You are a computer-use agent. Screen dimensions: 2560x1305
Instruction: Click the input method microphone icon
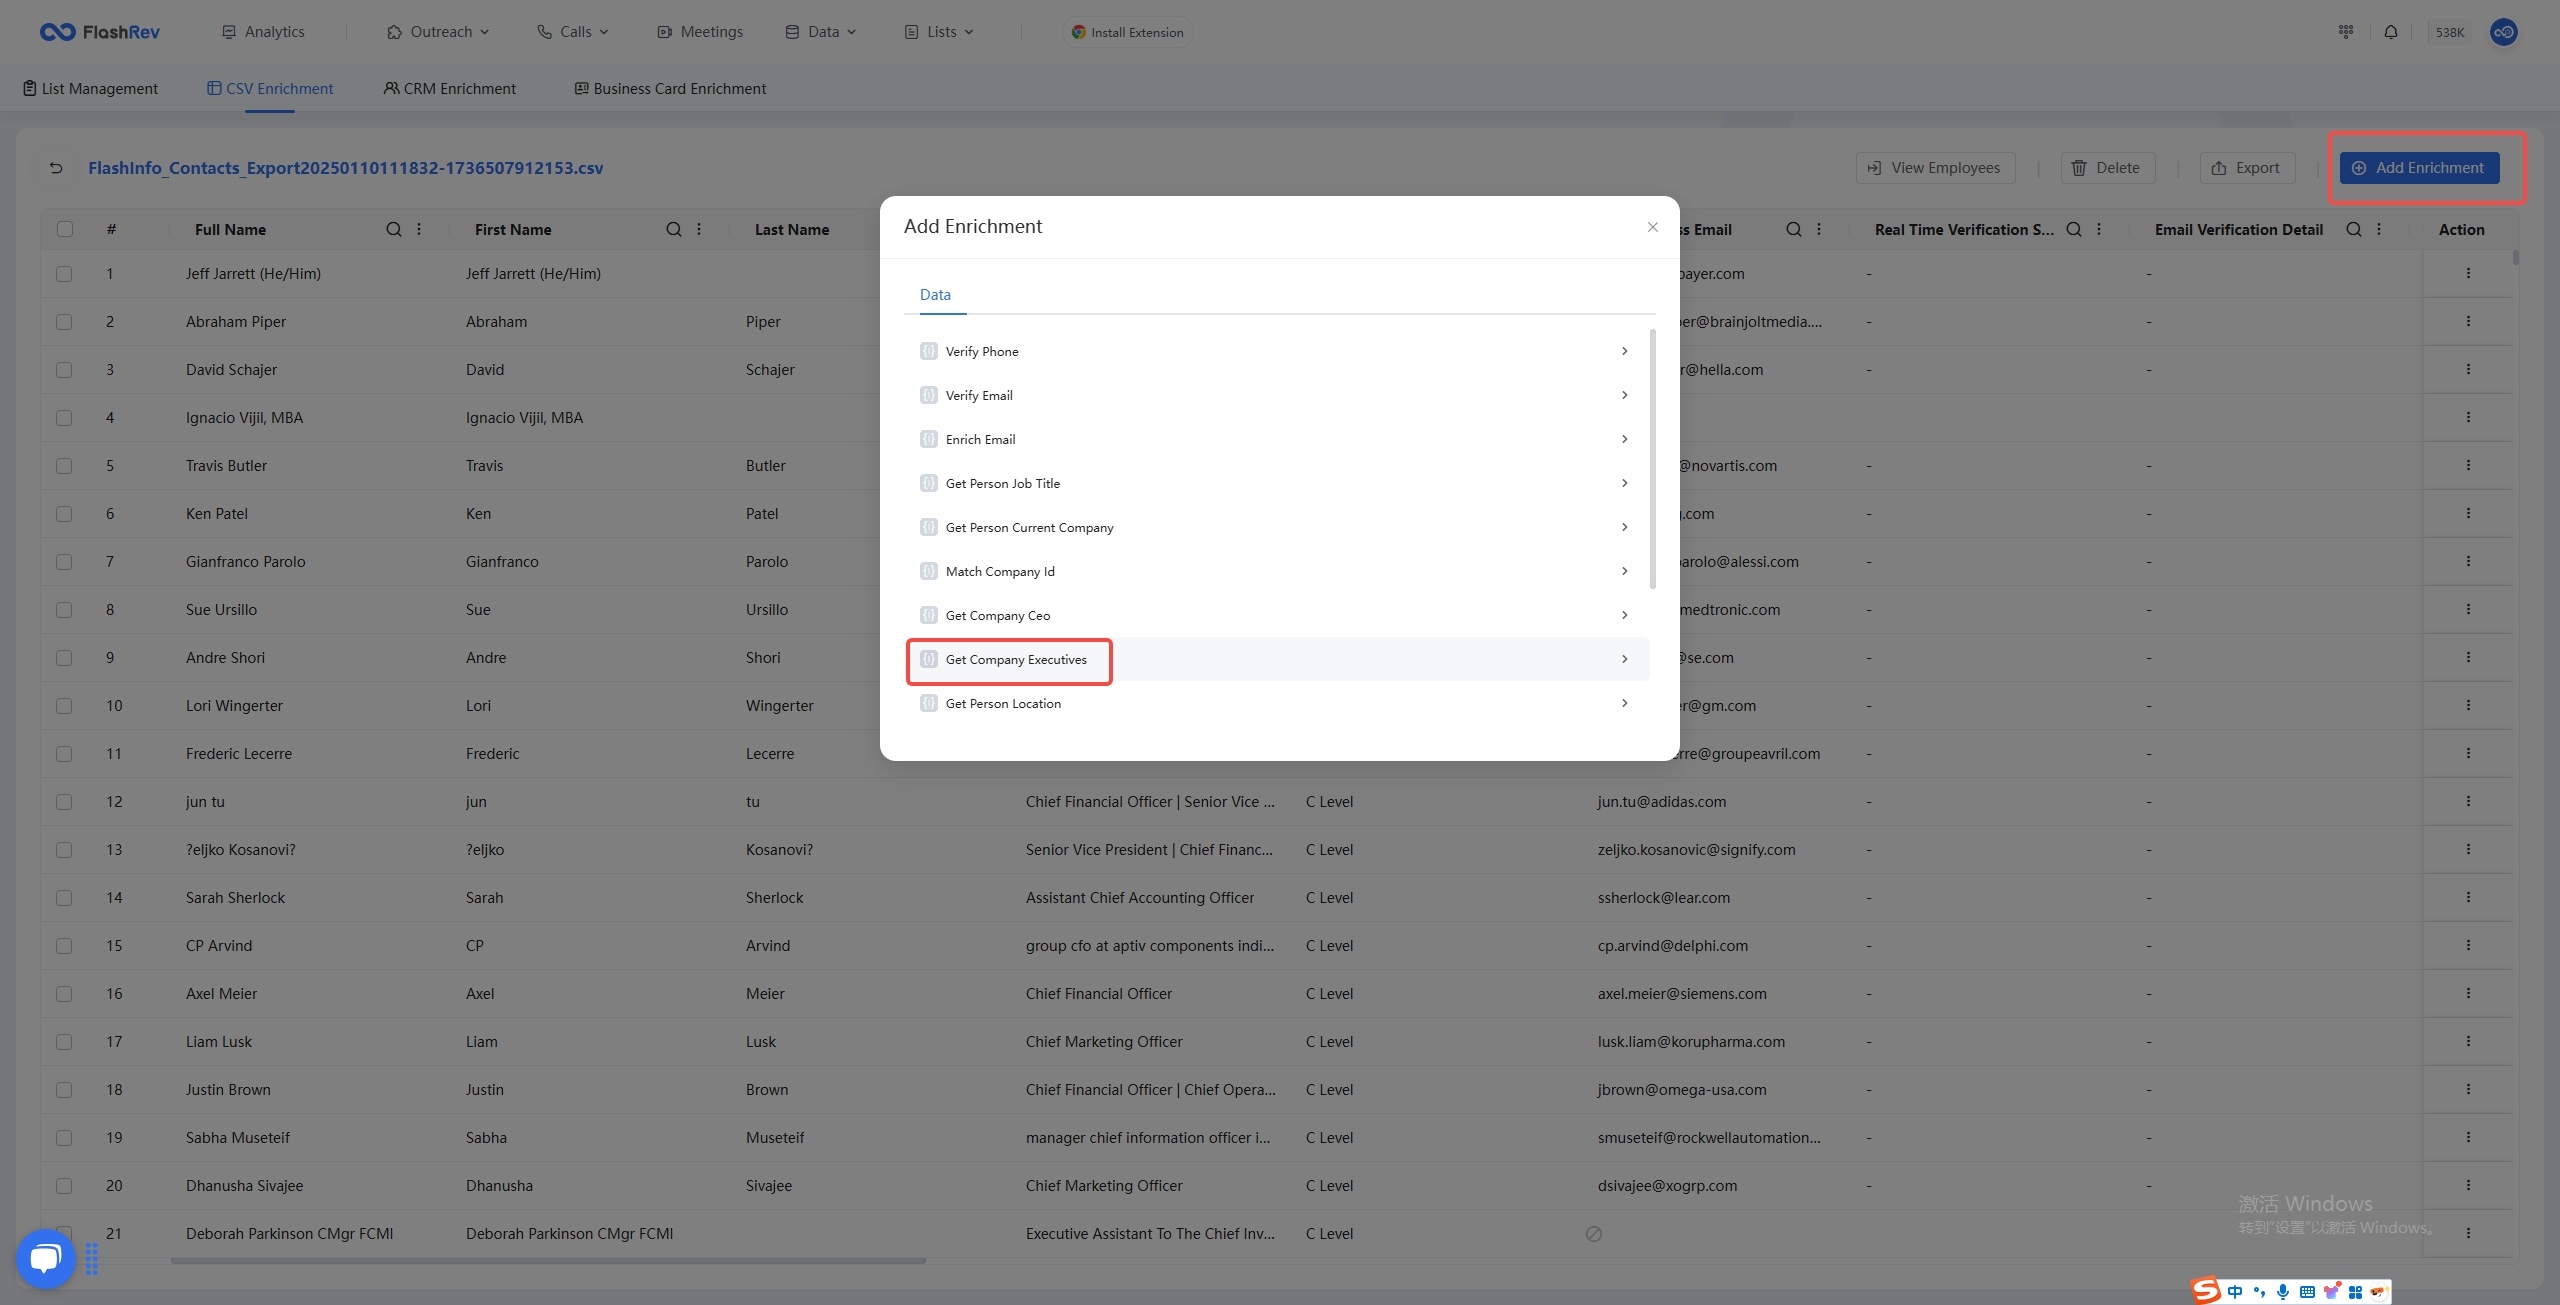(x=2283, y=1291)
